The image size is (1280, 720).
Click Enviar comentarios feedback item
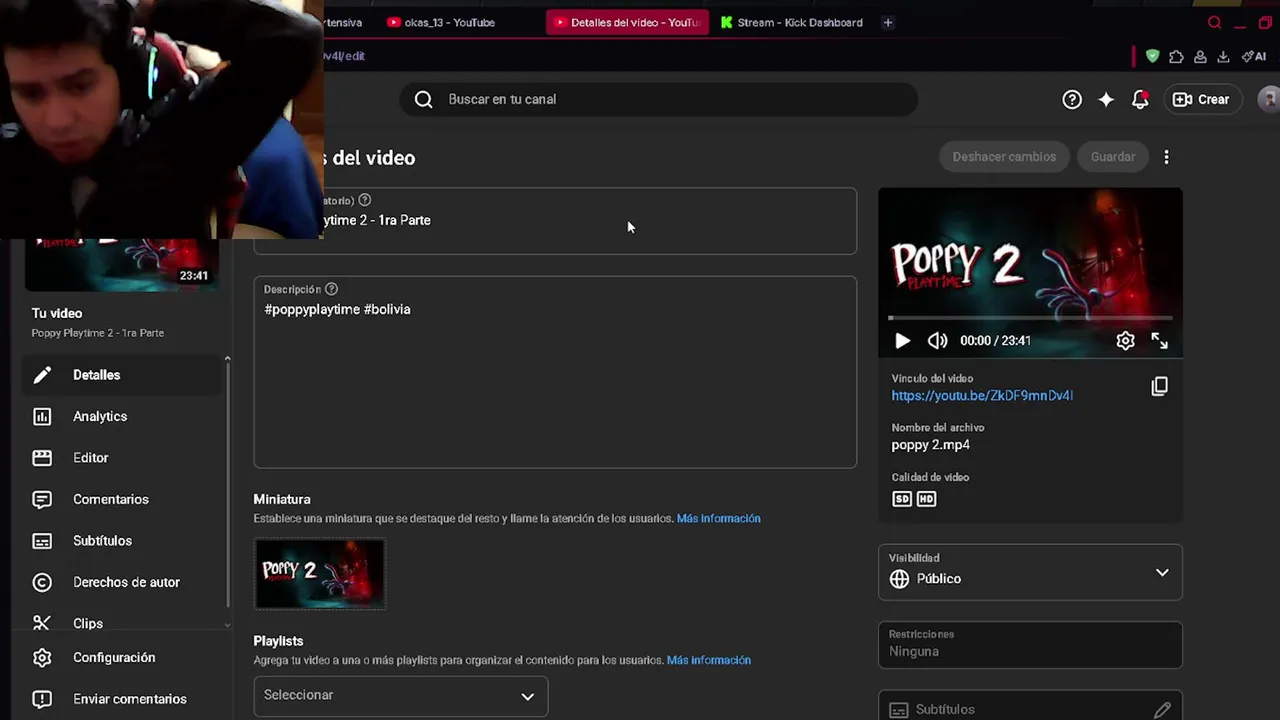click(120, 699)
